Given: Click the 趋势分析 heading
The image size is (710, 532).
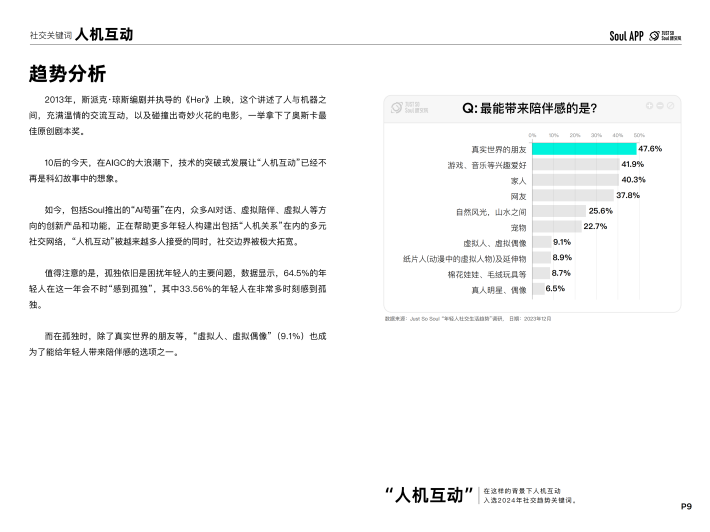Looking at the screenshot, I should (67, 74).
